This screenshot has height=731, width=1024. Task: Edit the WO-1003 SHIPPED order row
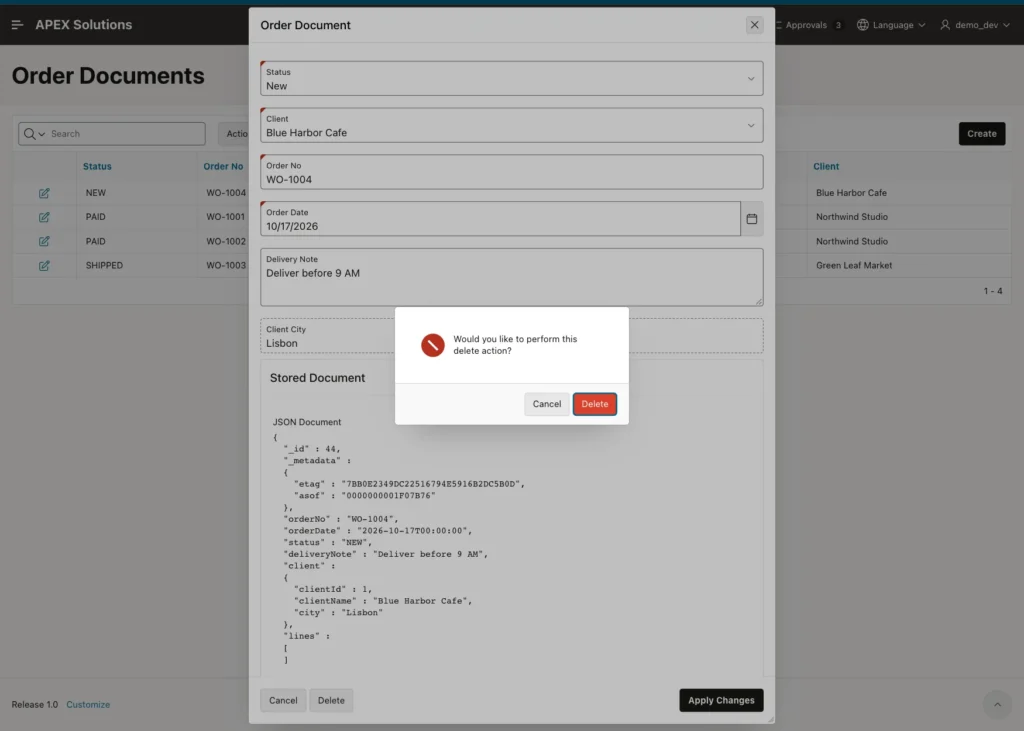pos(44,265)
